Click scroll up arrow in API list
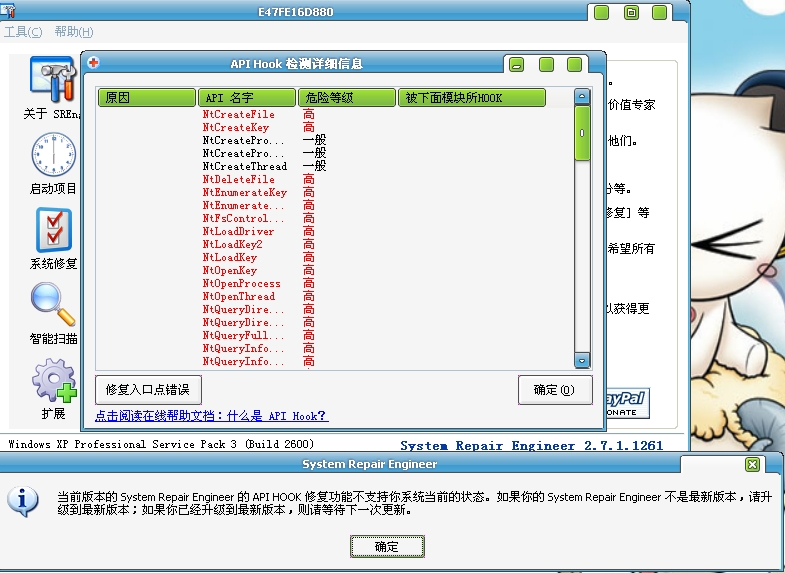Image resolution: width=785 pixels, height=573 pixels. click(x=582, y=97)
